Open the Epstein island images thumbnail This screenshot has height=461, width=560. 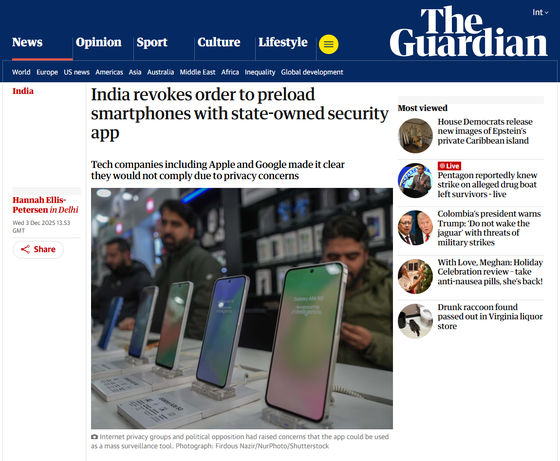(415, 136)
